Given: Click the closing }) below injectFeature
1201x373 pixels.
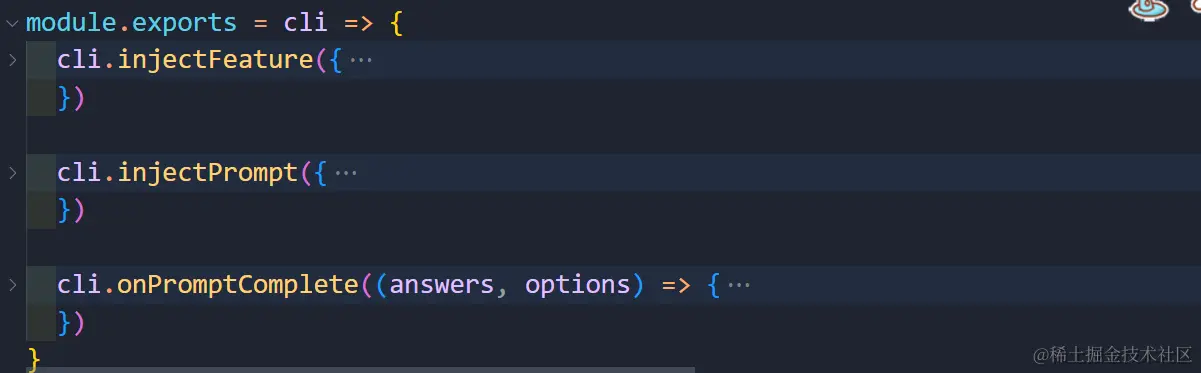Looking at the screenshot, I should [71, 98].
